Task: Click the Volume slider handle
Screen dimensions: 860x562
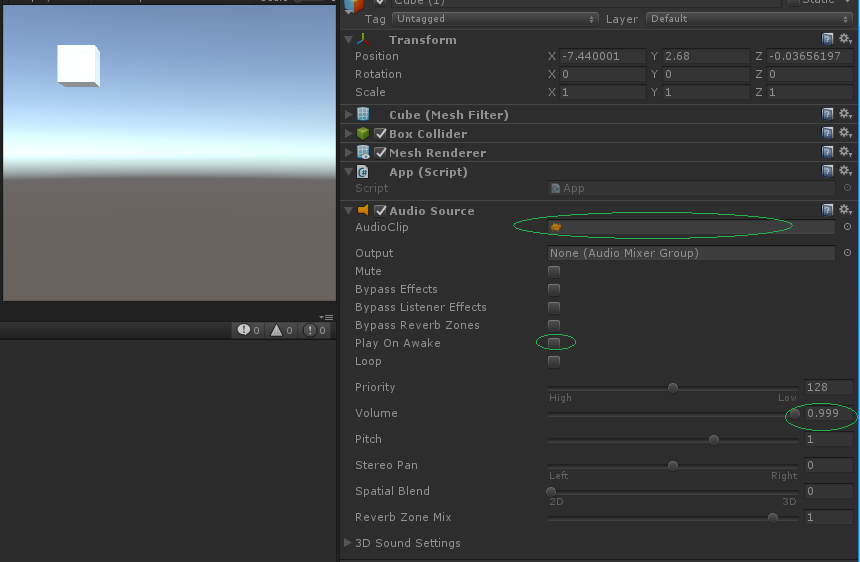Action: coord(795,414)
